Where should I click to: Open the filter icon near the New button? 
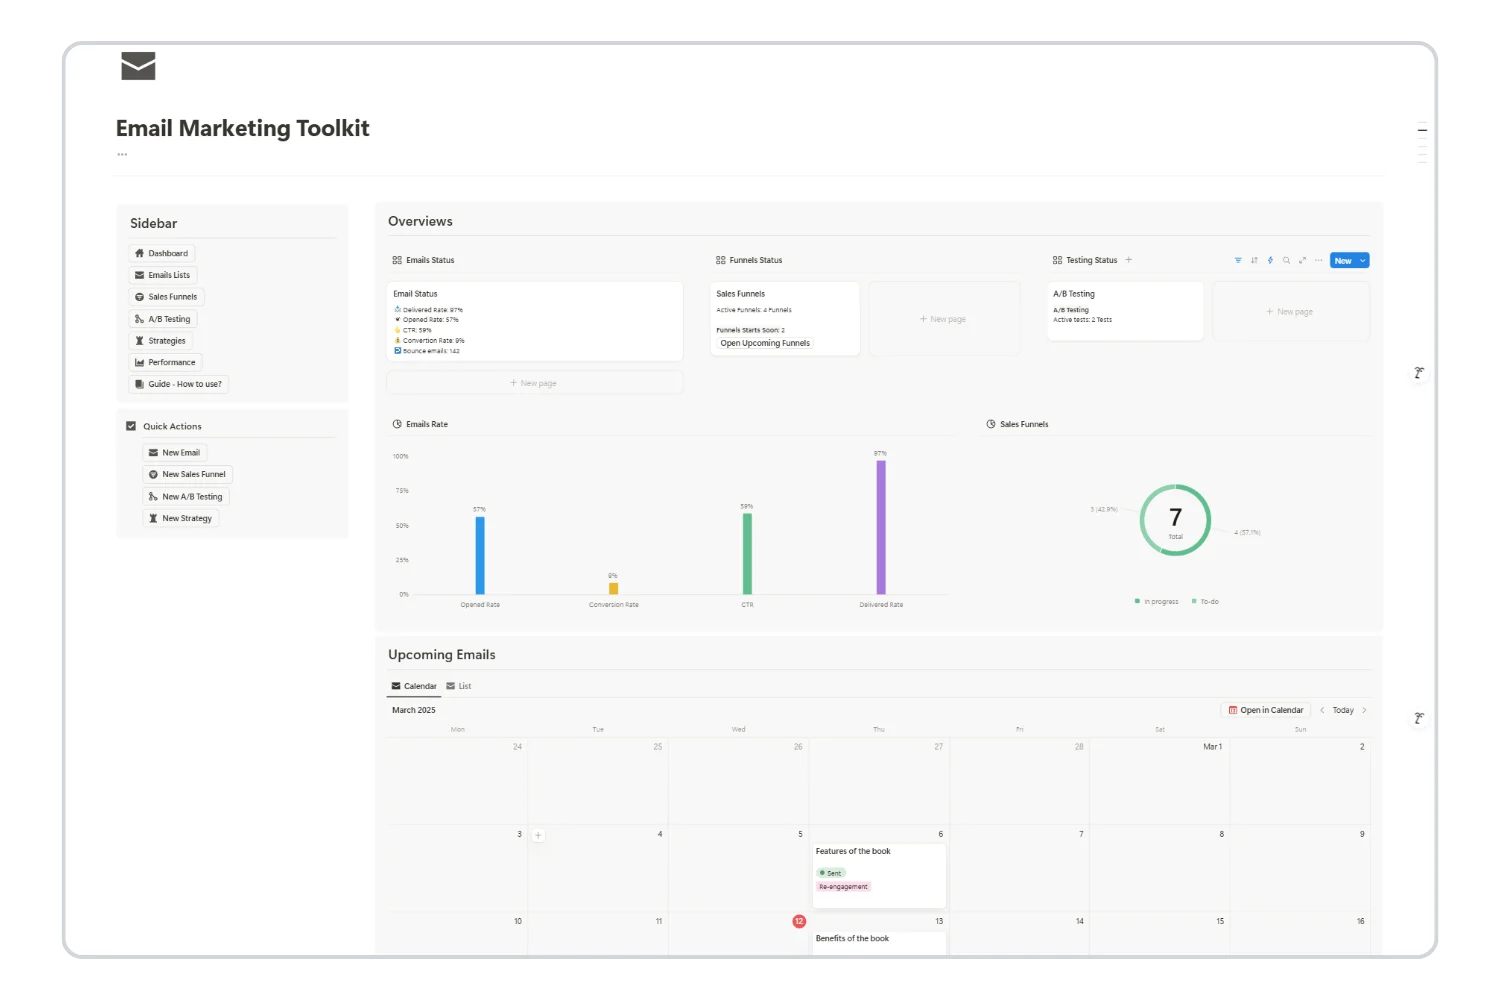1238,260
